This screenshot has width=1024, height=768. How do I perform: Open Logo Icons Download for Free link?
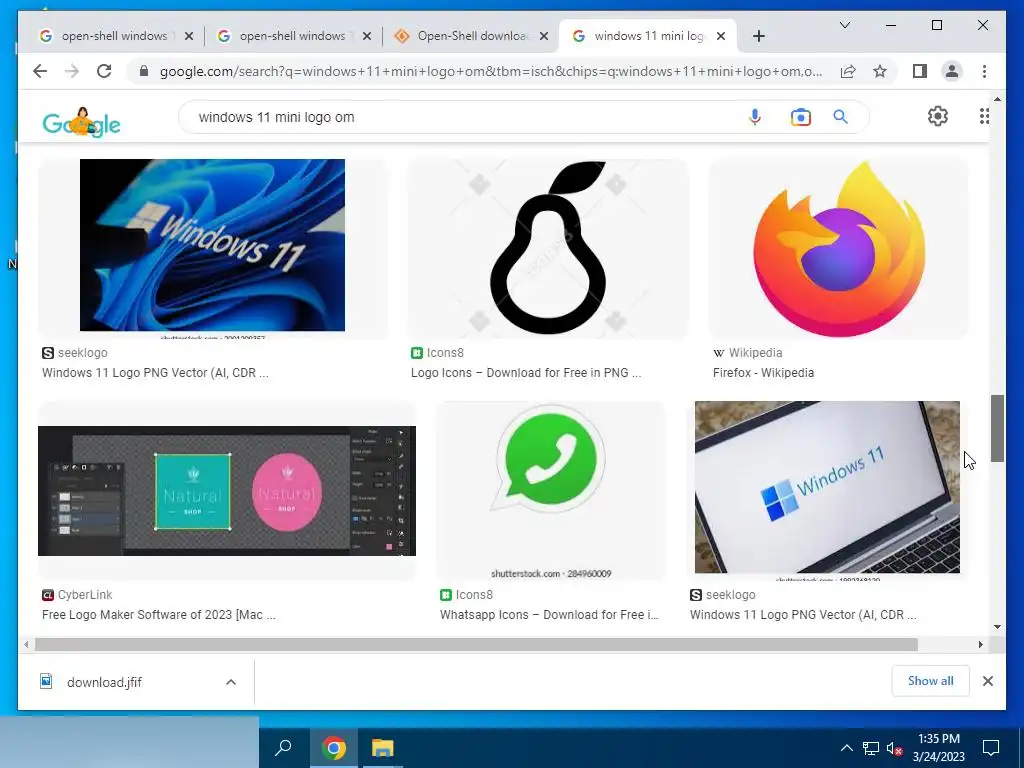tap(526, 373)
